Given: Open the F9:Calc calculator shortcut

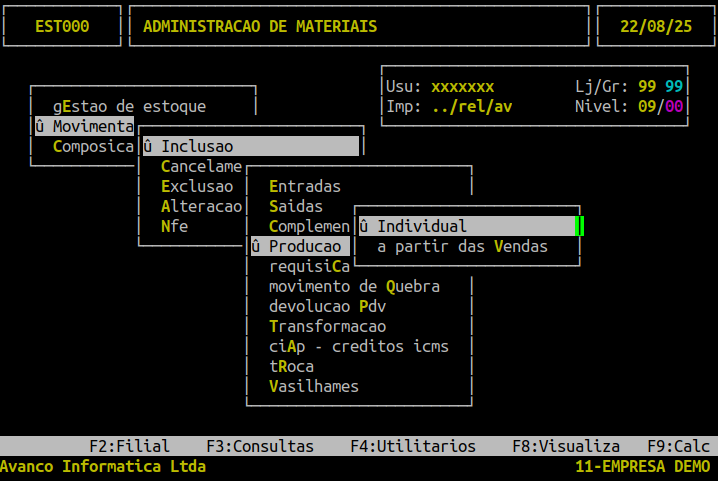Looking at the screenshot, I should pos(678,446).
